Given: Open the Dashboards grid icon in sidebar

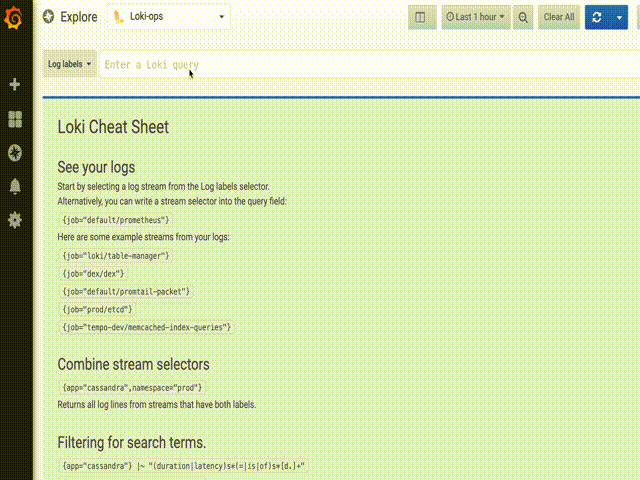Looking at the screenshot, I should coord(15,119).
